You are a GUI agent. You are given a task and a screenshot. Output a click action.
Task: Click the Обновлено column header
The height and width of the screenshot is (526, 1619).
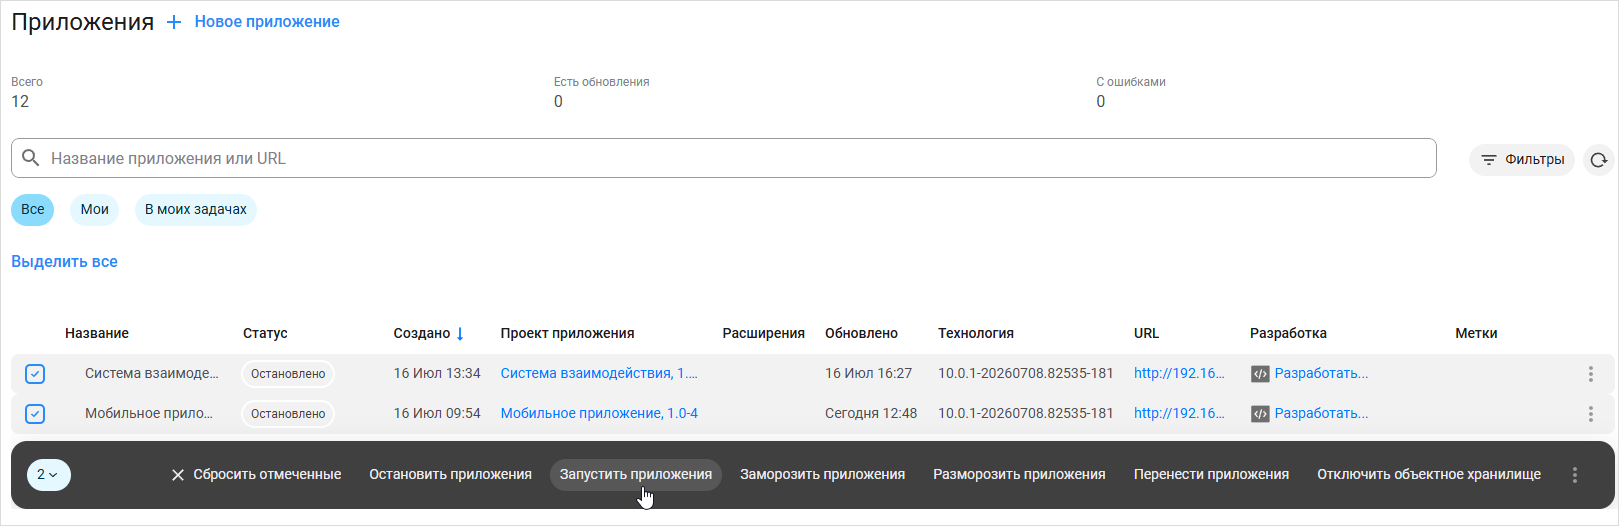[861, 333]
